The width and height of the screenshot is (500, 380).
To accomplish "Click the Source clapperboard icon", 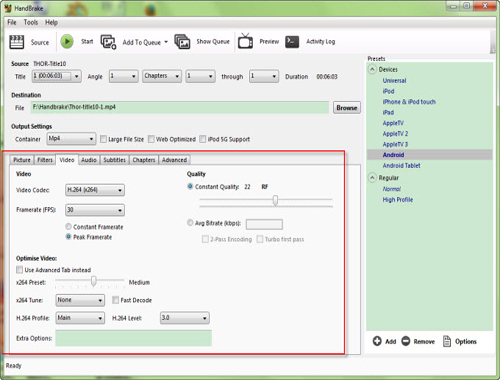I will point(17,42).
